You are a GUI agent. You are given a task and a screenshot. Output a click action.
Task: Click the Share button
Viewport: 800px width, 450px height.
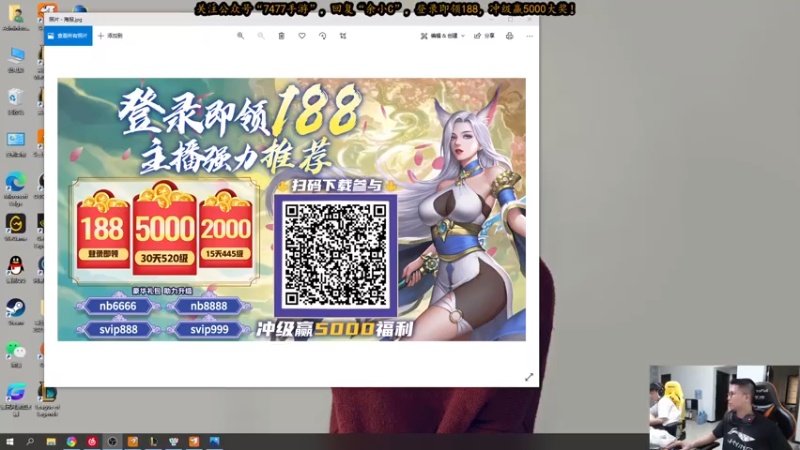click(x=484, y=36)
